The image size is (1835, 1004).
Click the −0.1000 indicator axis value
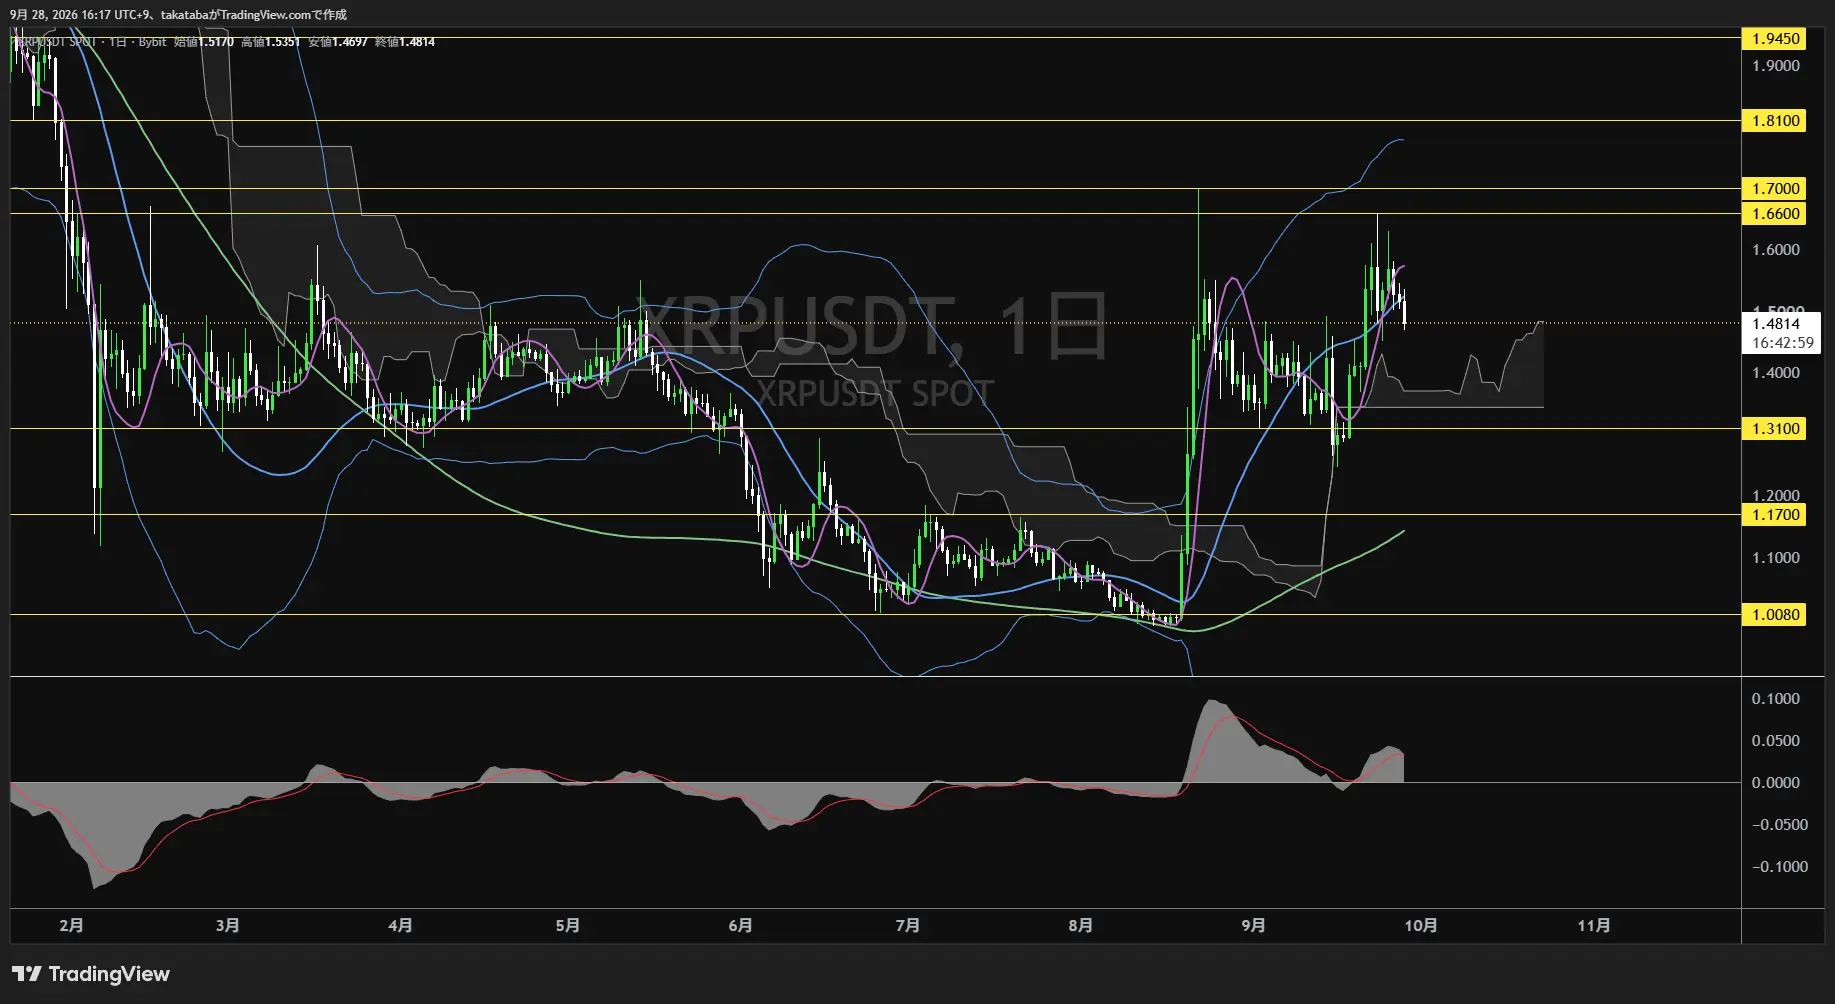[1780, 867]
